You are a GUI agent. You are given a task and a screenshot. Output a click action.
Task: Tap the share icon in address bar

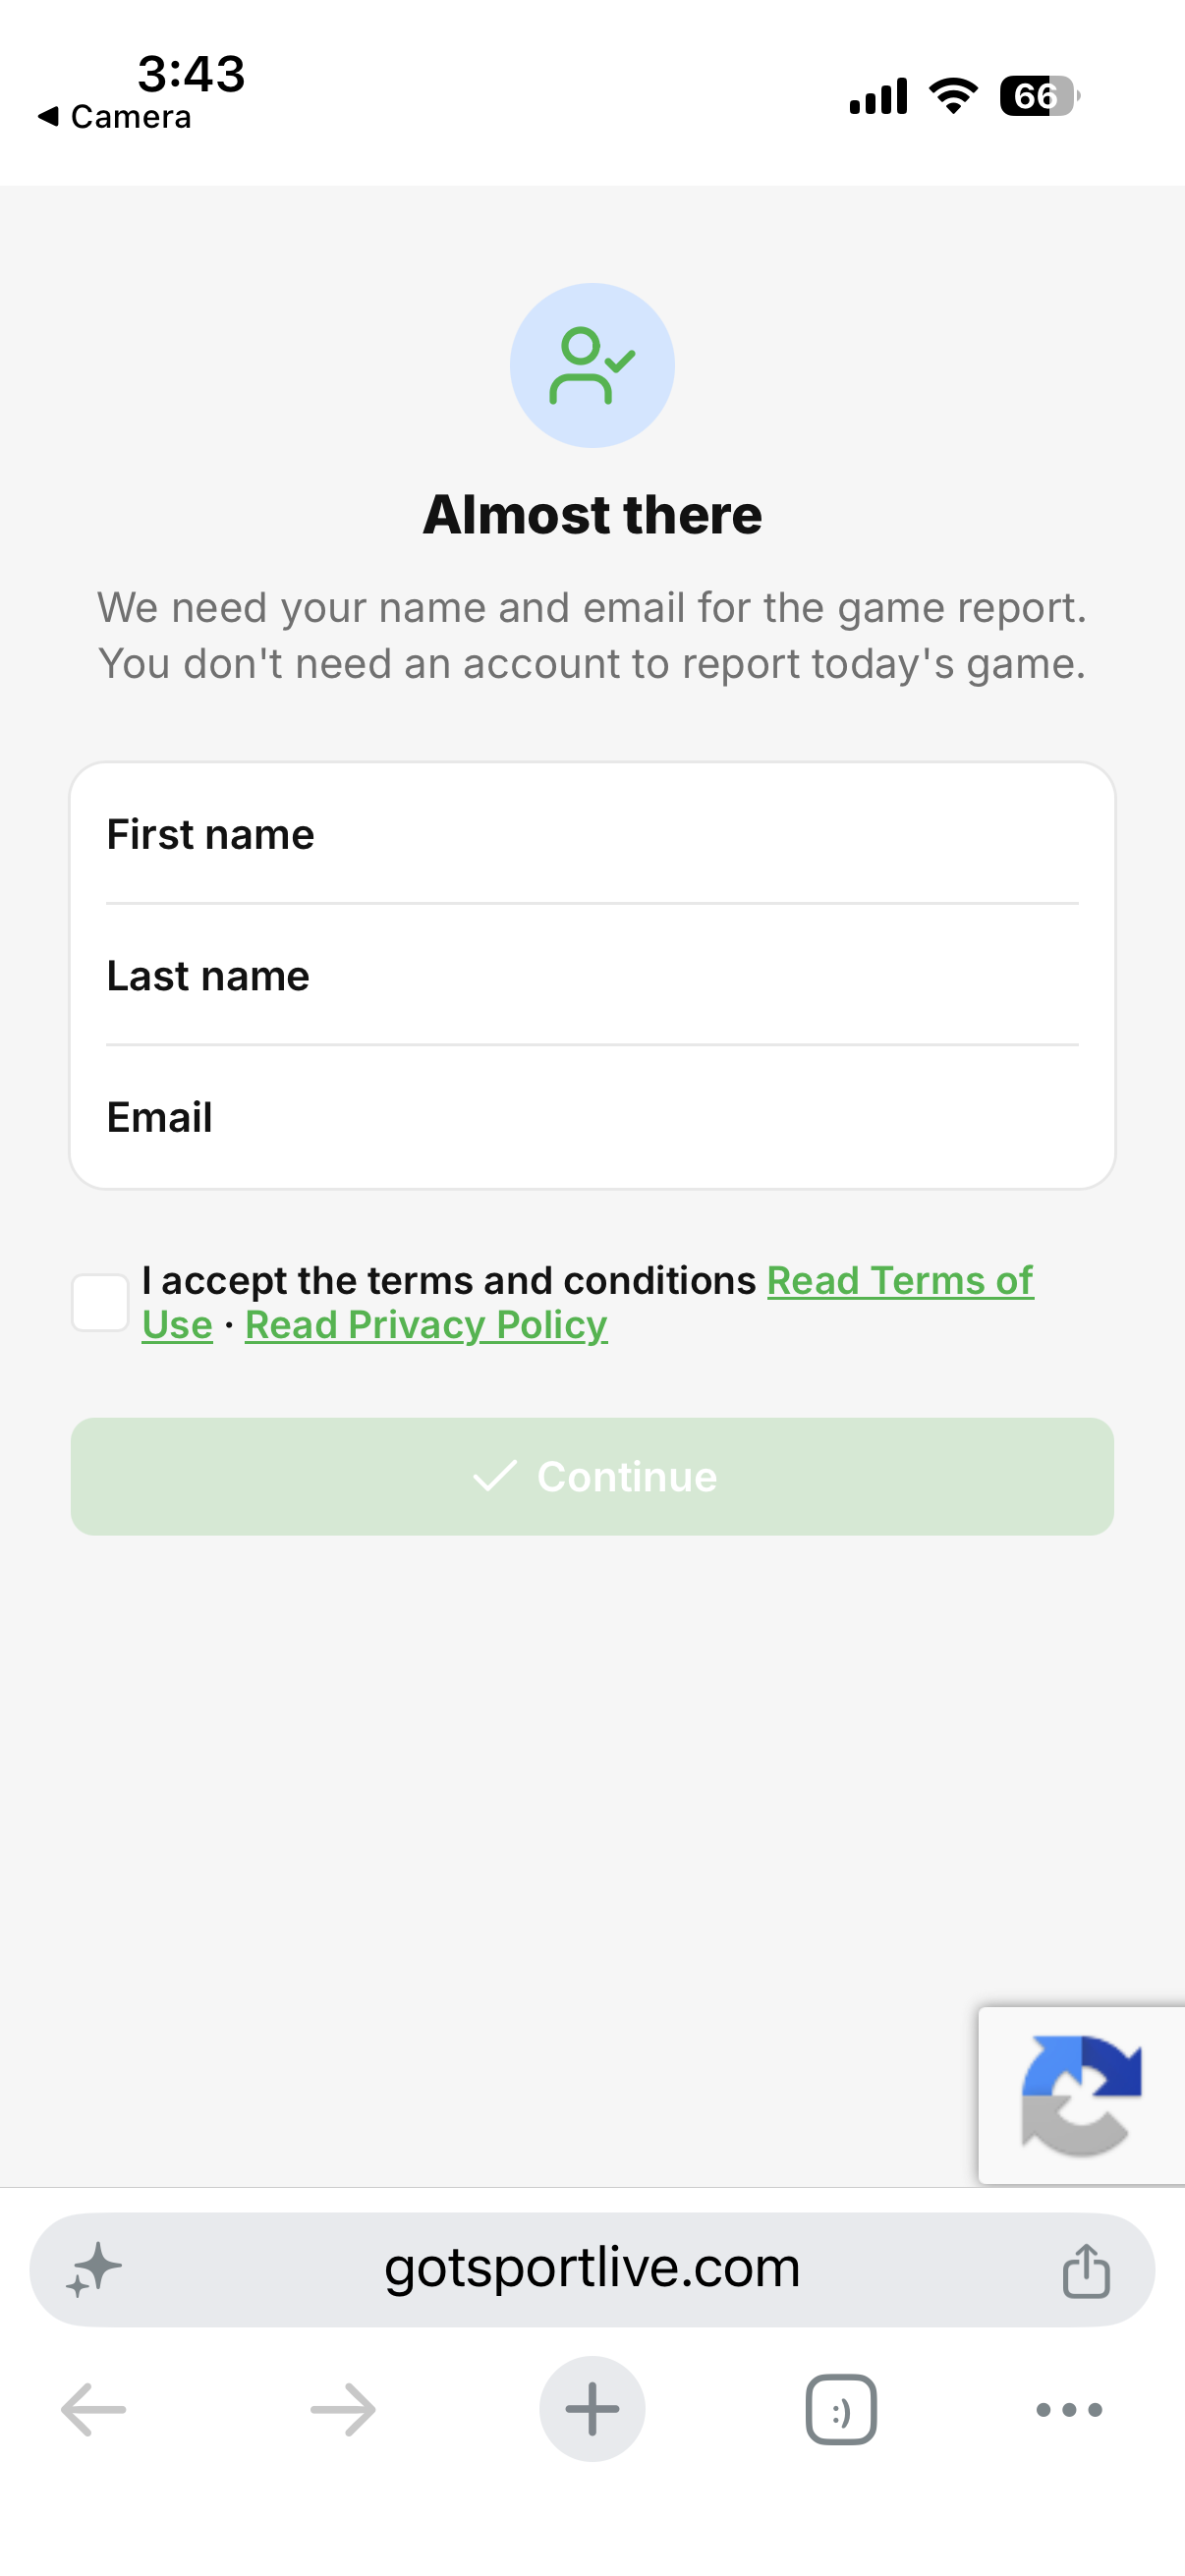coord(1086,2270)
